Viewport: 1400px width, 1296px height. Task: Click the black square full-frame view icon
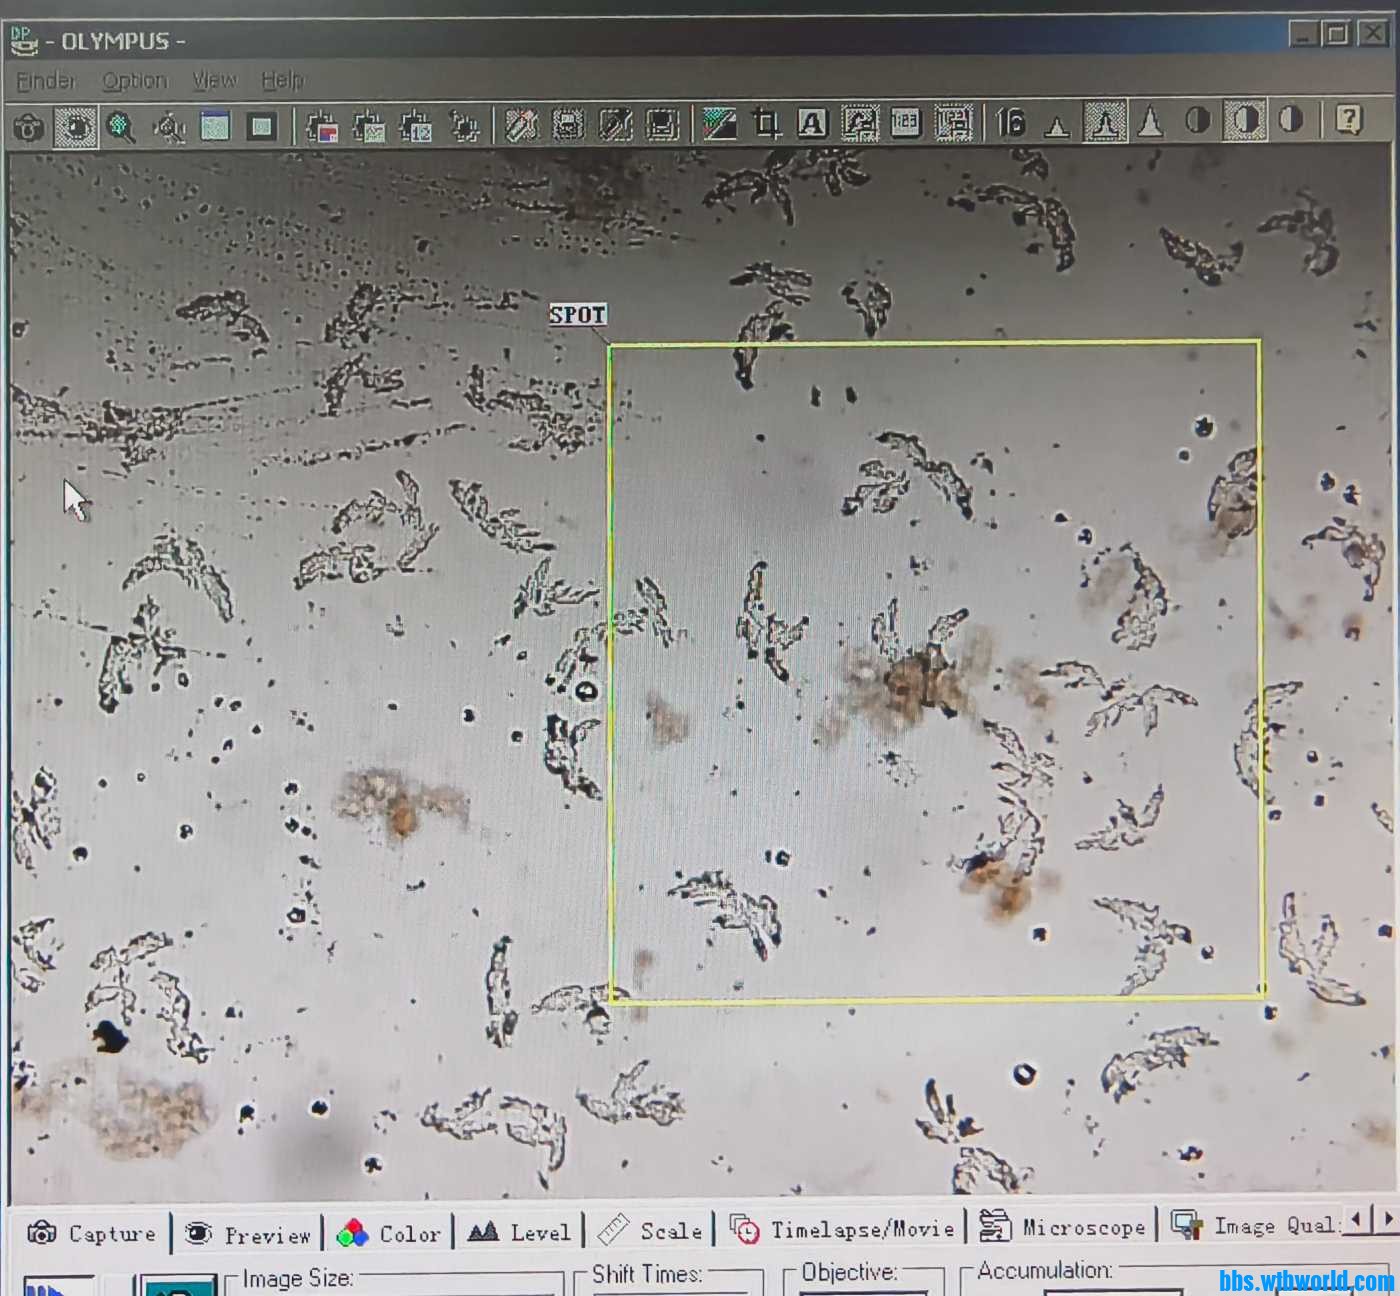(x=262, y=127)
